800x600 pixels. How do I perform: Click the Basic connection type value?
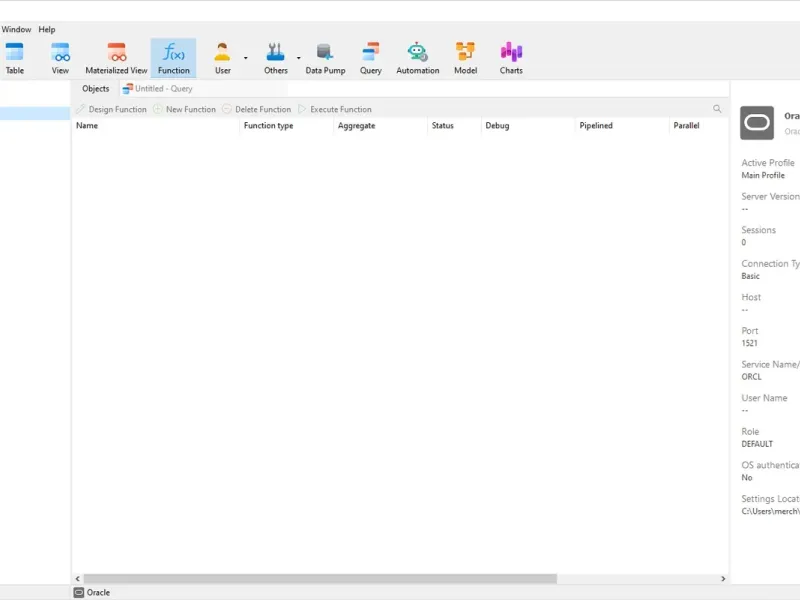pos(750,276)
